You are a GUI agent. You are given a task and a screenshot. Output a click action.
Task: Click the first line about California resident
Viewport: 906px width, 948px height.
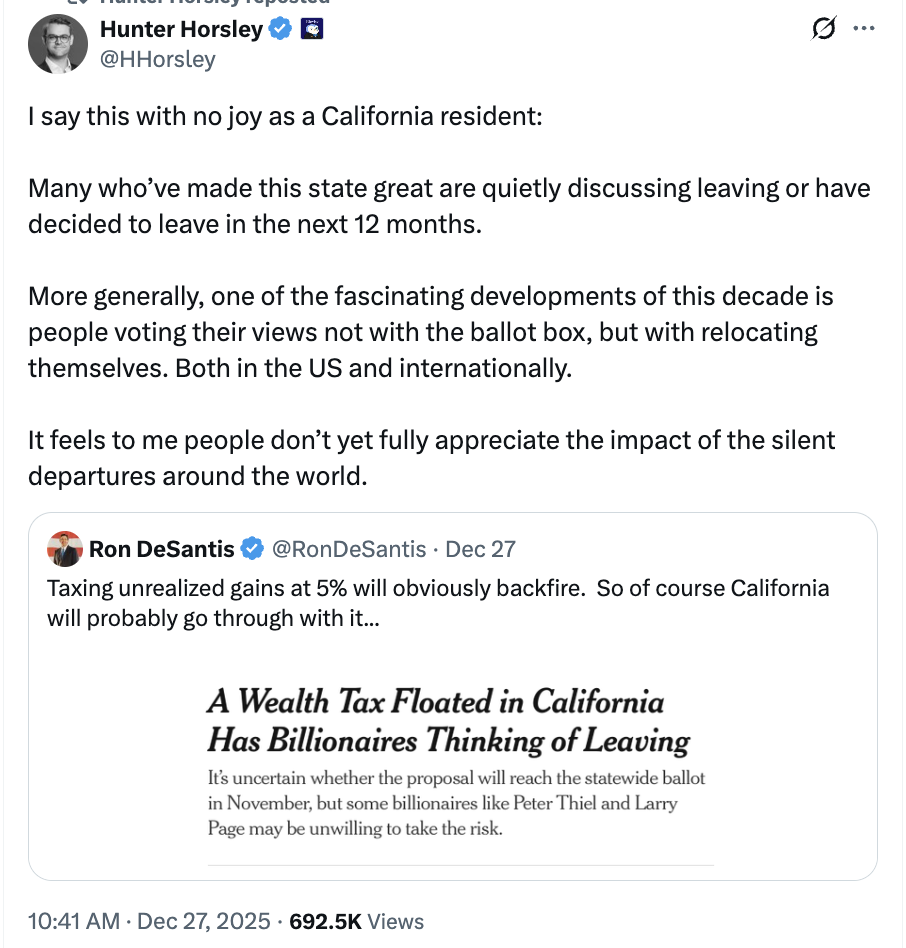click(x=284, y=116)
